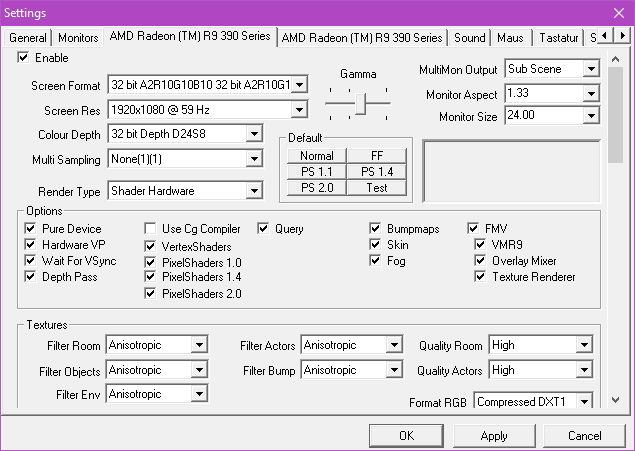635x451 pixels.
Task: Enable the Use Cg Compiler option
Action: pyautogui.click(x=151, y=229)
